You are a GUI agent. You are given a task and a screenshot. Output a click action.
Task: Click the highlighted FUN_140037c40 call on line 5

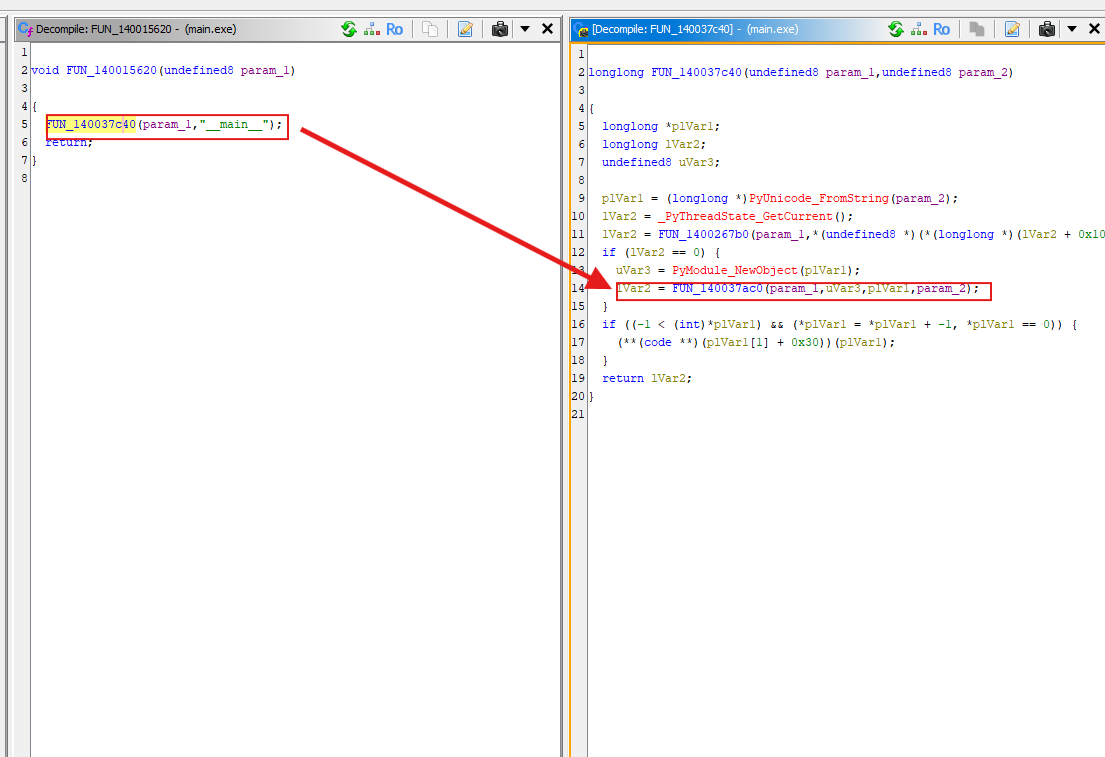[91, 125]
